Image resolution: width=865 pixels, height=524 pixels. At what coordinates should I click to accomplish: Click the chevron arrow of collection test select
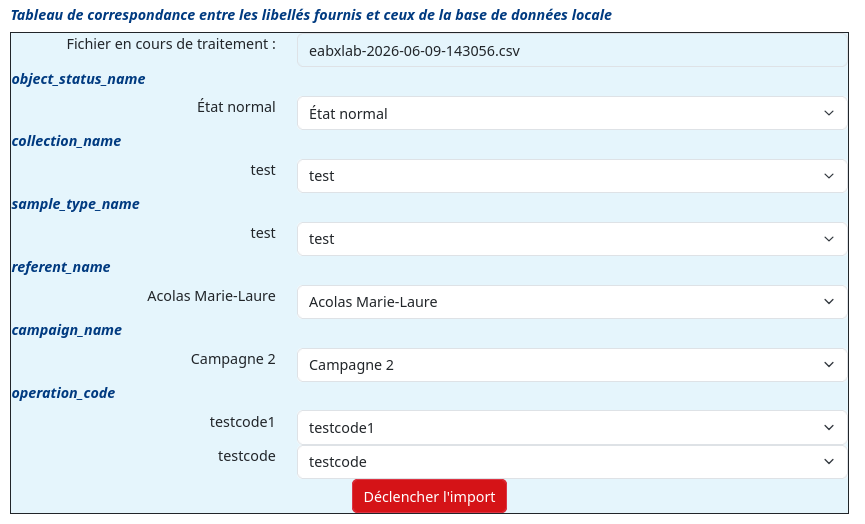pyautogui.click(x=829, y=176)
